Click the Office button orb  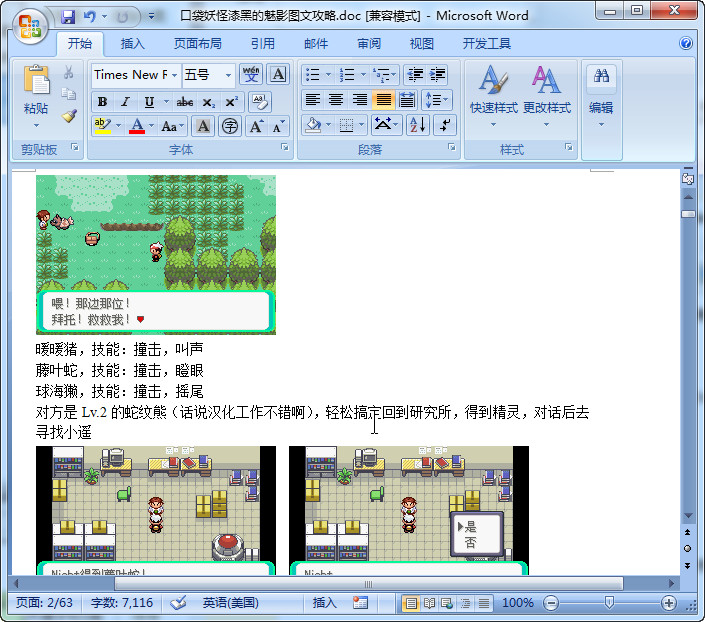[x=30, y=26]
